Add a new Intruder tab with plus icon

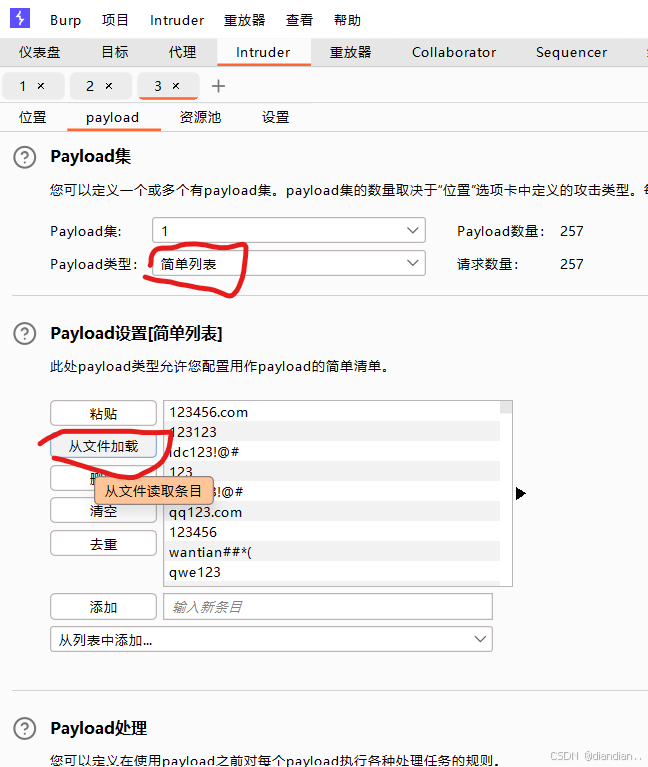click(x=218, y=86)
